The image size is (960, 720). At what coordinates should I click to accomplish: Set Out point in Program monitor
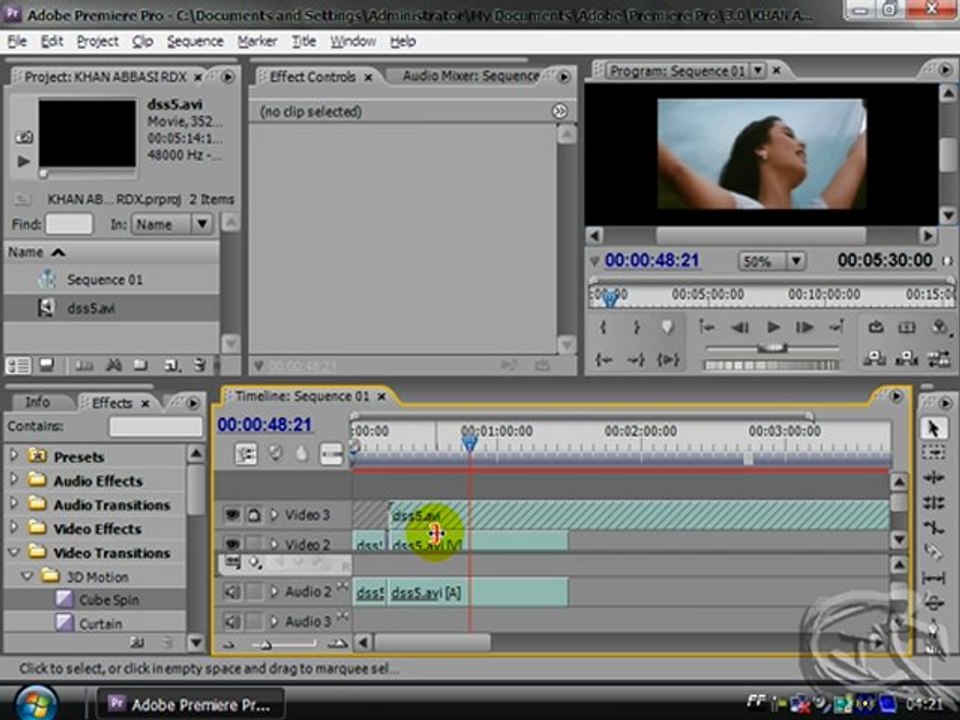[x=636, y=328]
